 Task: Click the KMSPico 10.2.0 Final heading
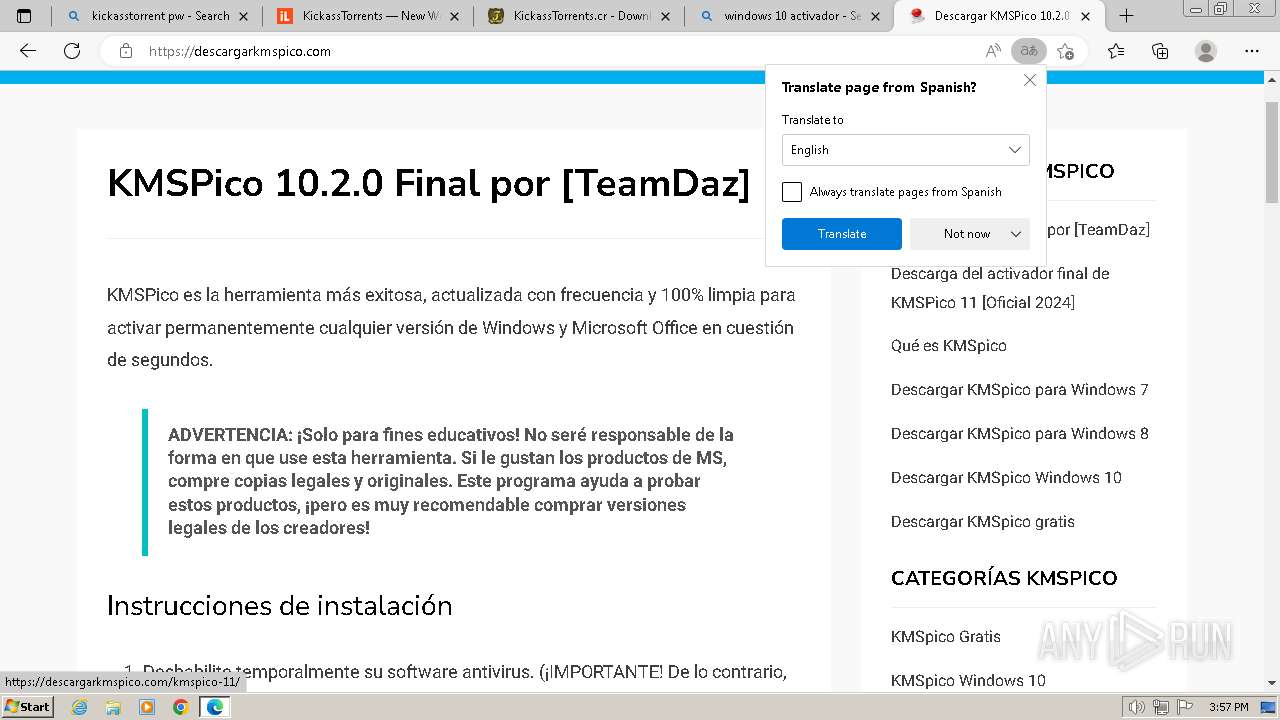[x=428, y=183]
